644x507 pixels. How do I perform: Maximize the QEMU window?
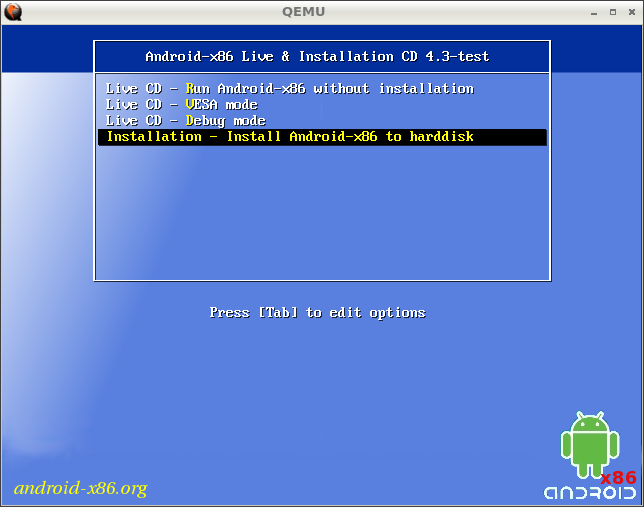click(613, 12)
